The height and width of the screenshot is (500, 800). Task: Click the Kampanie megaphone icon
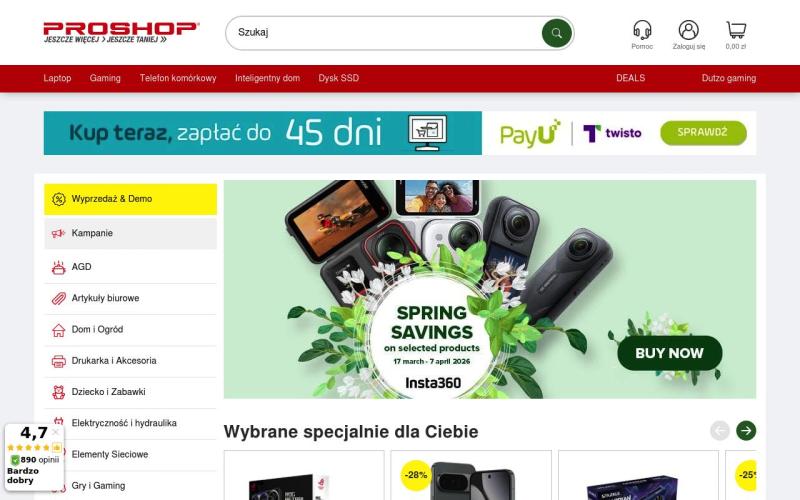(59, 233)
